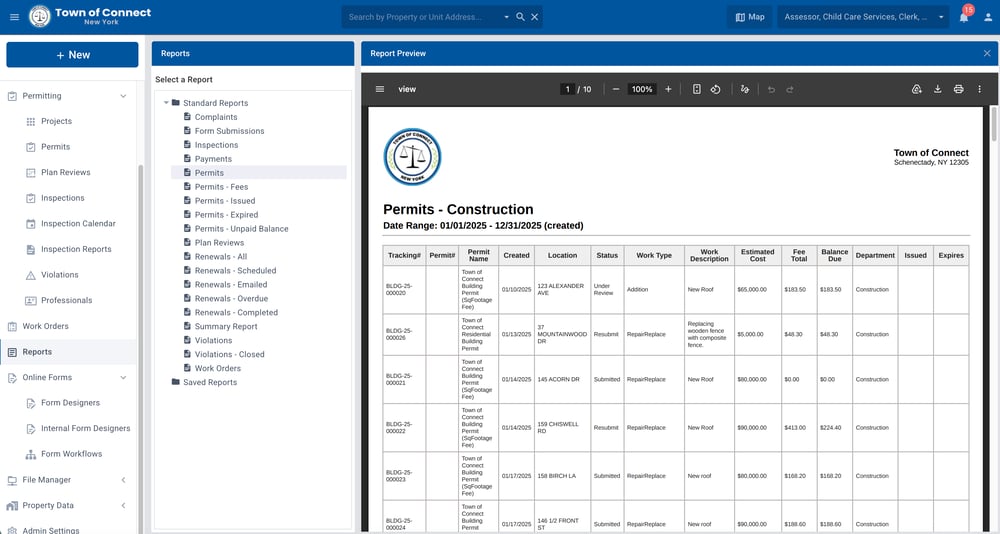The height and width of the screenshot is (534, 1000).
Task: Toggle the PDF viewer sidebar menu icon
Action: coord(380,89)
